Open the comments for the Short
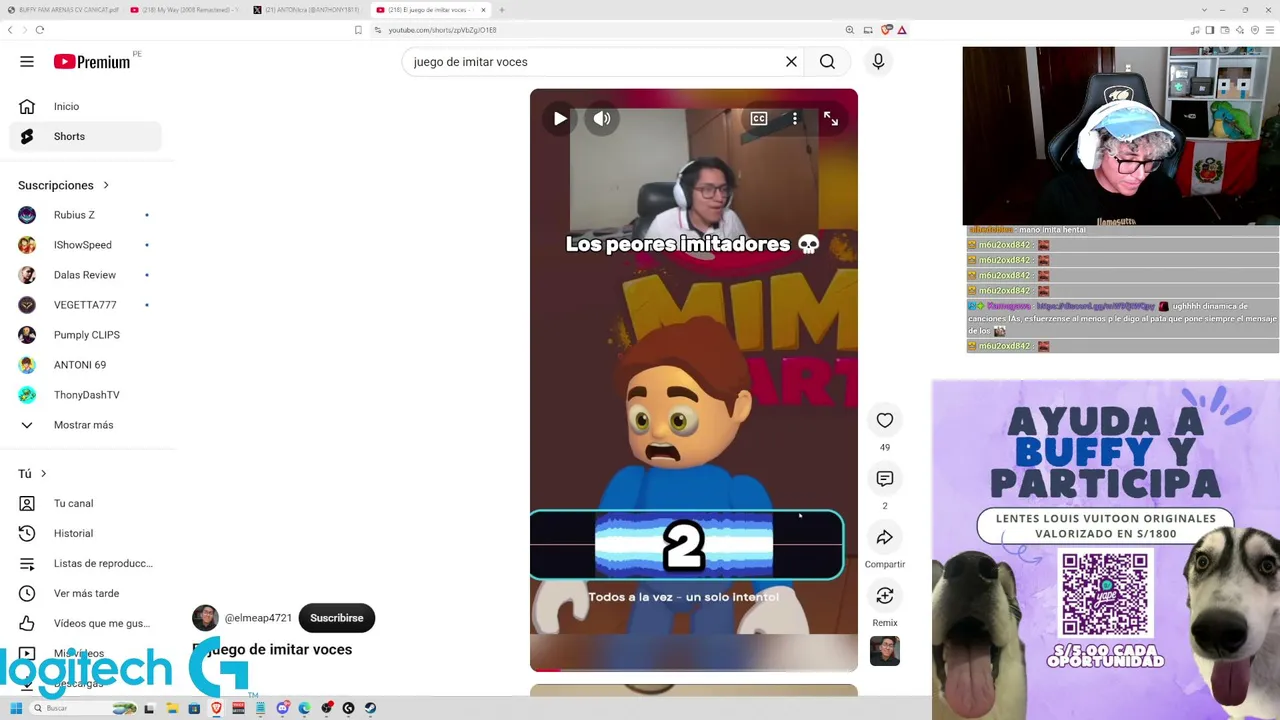 pyautogui.click(x=885, y=479)
